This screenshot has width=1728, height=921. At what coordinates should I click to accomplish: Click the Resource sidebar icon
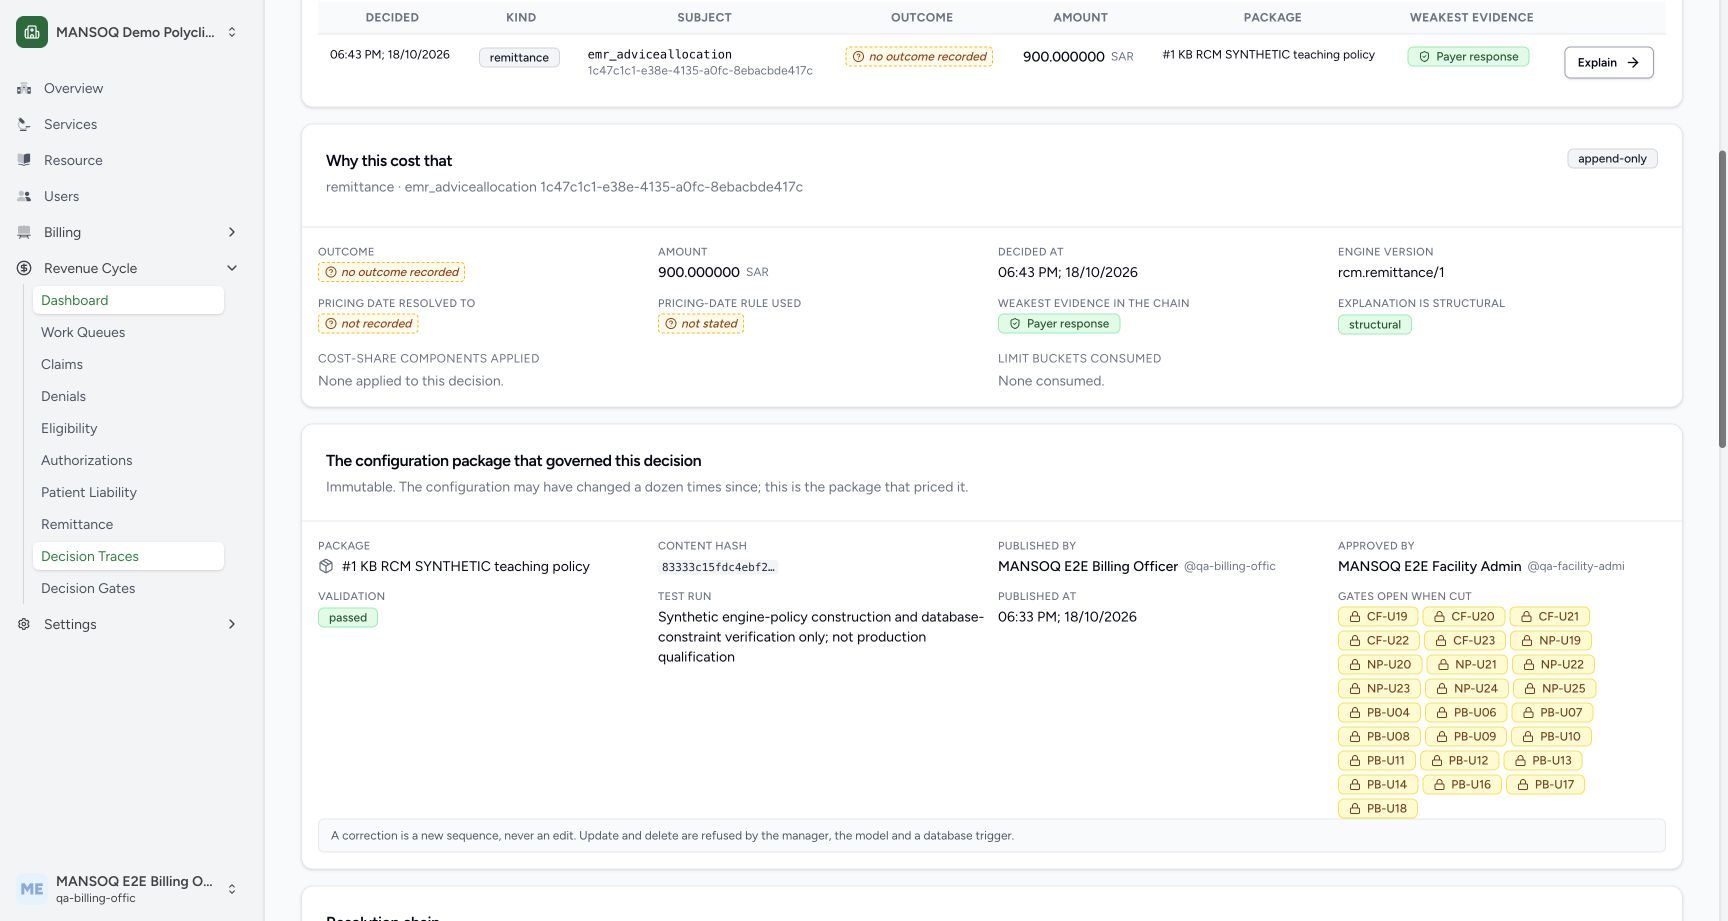[24, 160]
